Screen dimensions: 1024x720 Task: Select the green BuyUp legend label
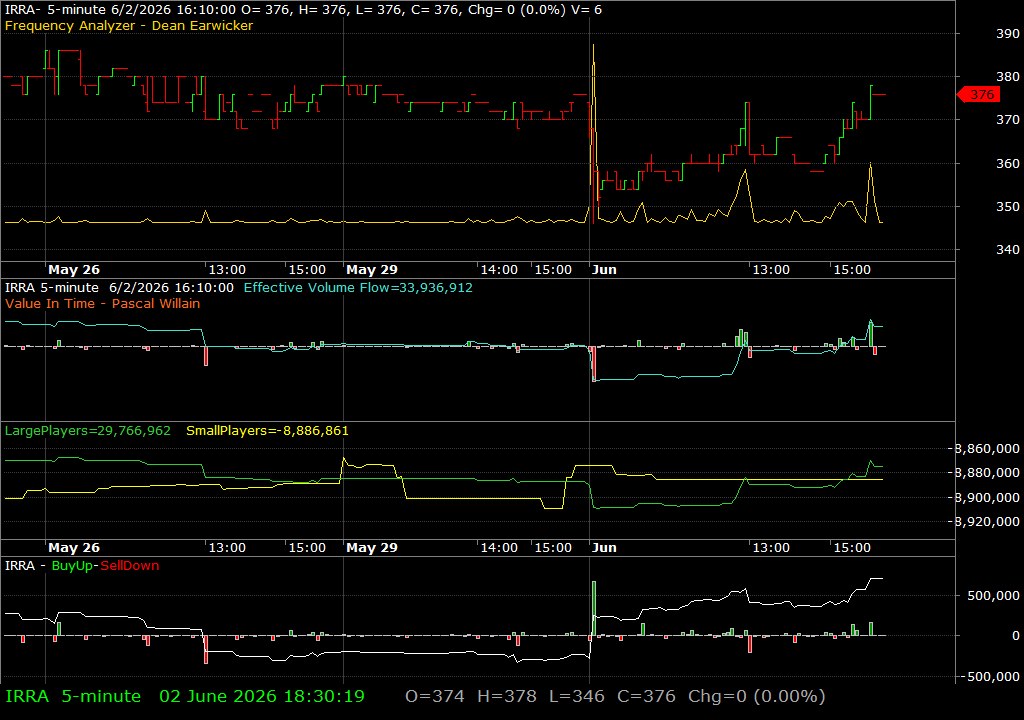click(x=72, y=565)
